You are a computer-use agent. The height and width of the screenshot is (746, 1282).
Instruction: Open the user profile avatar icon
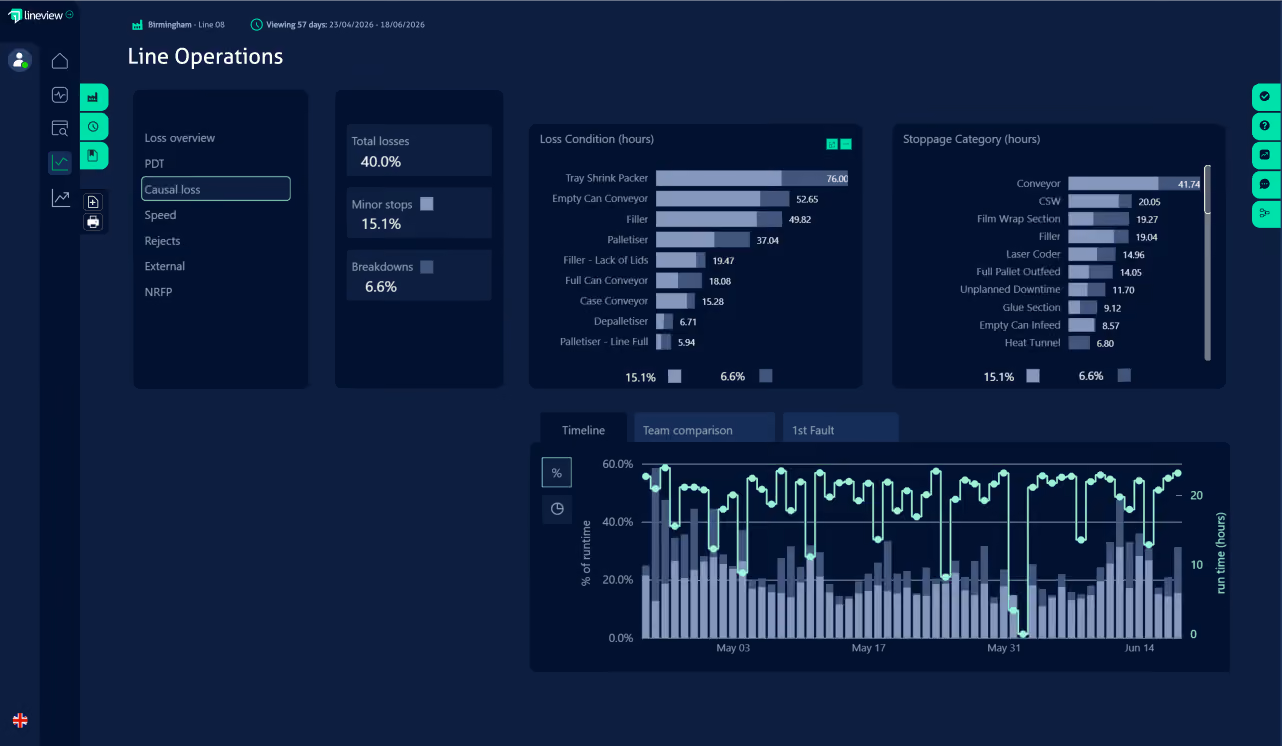point(20,60)
